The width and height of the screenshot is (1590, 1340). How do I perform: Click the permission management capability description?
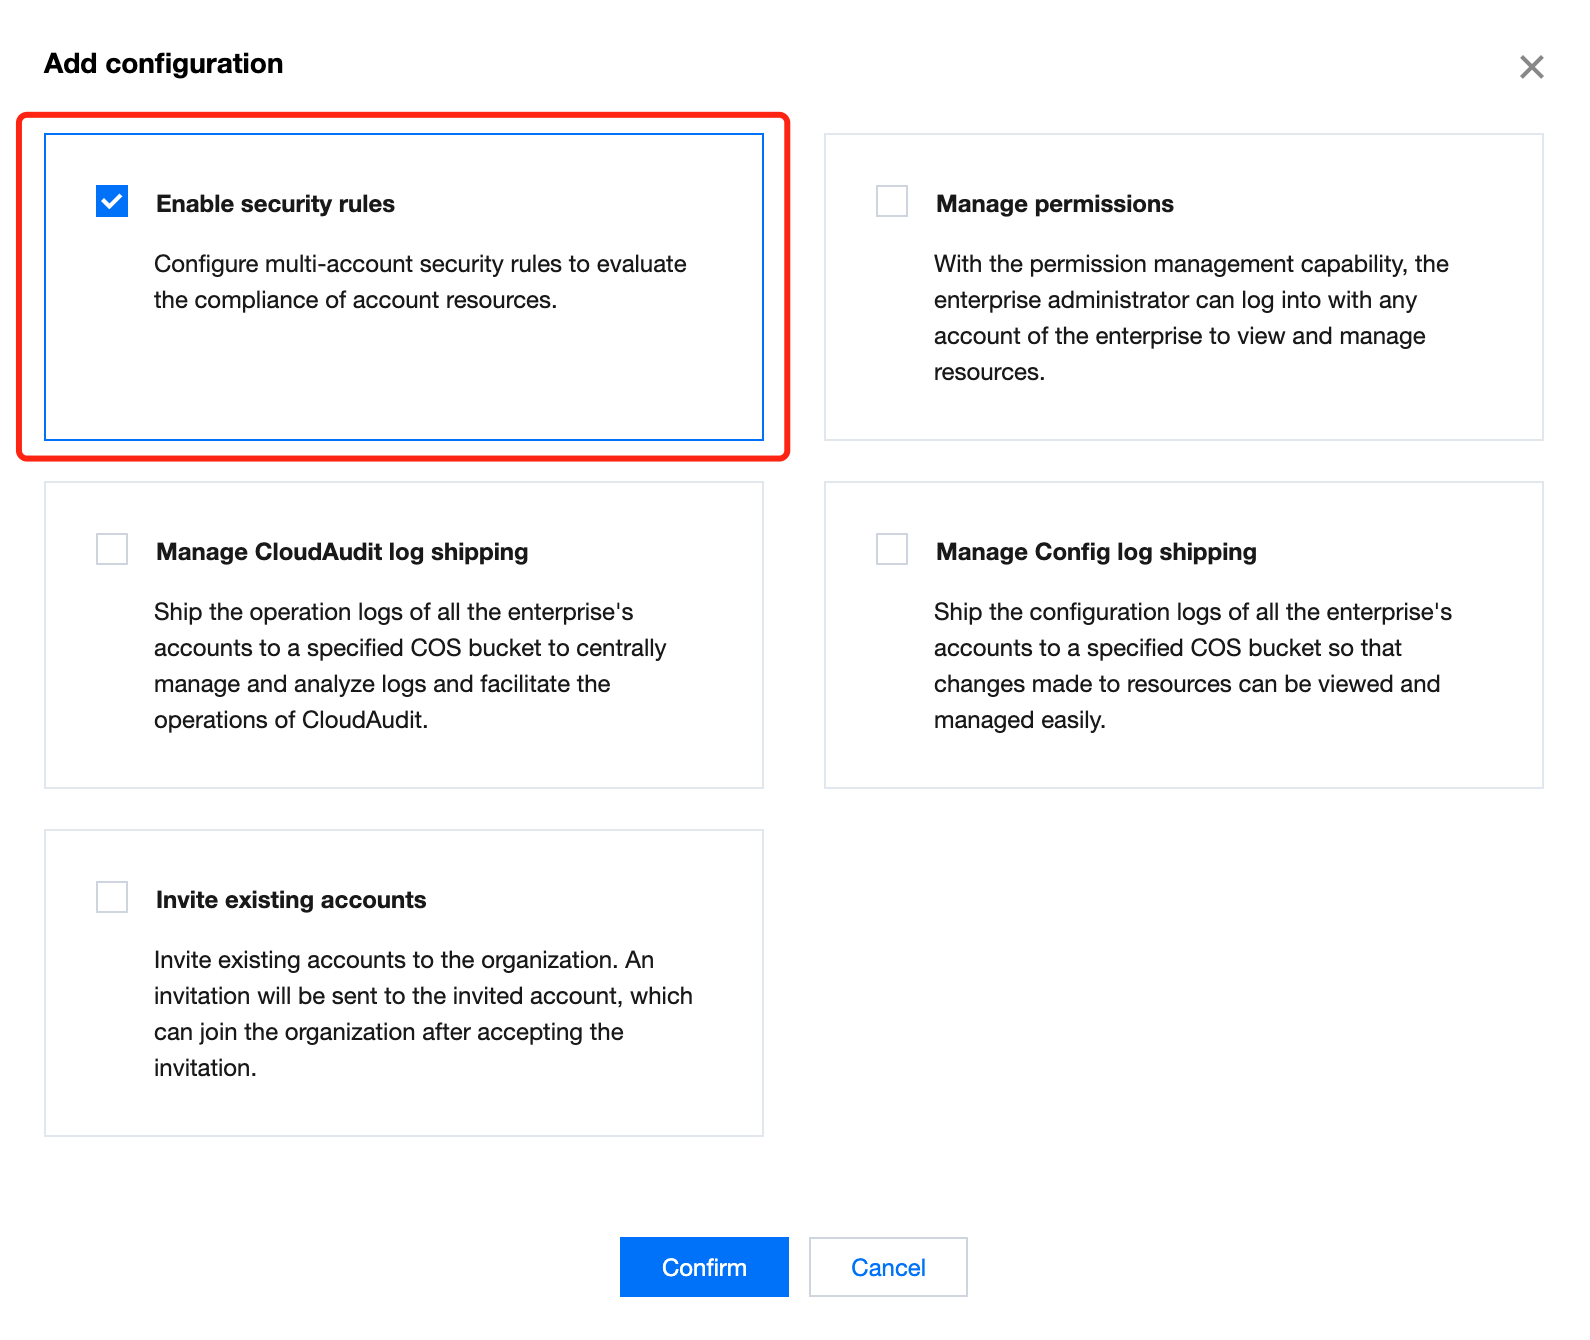coord(1190,318)
